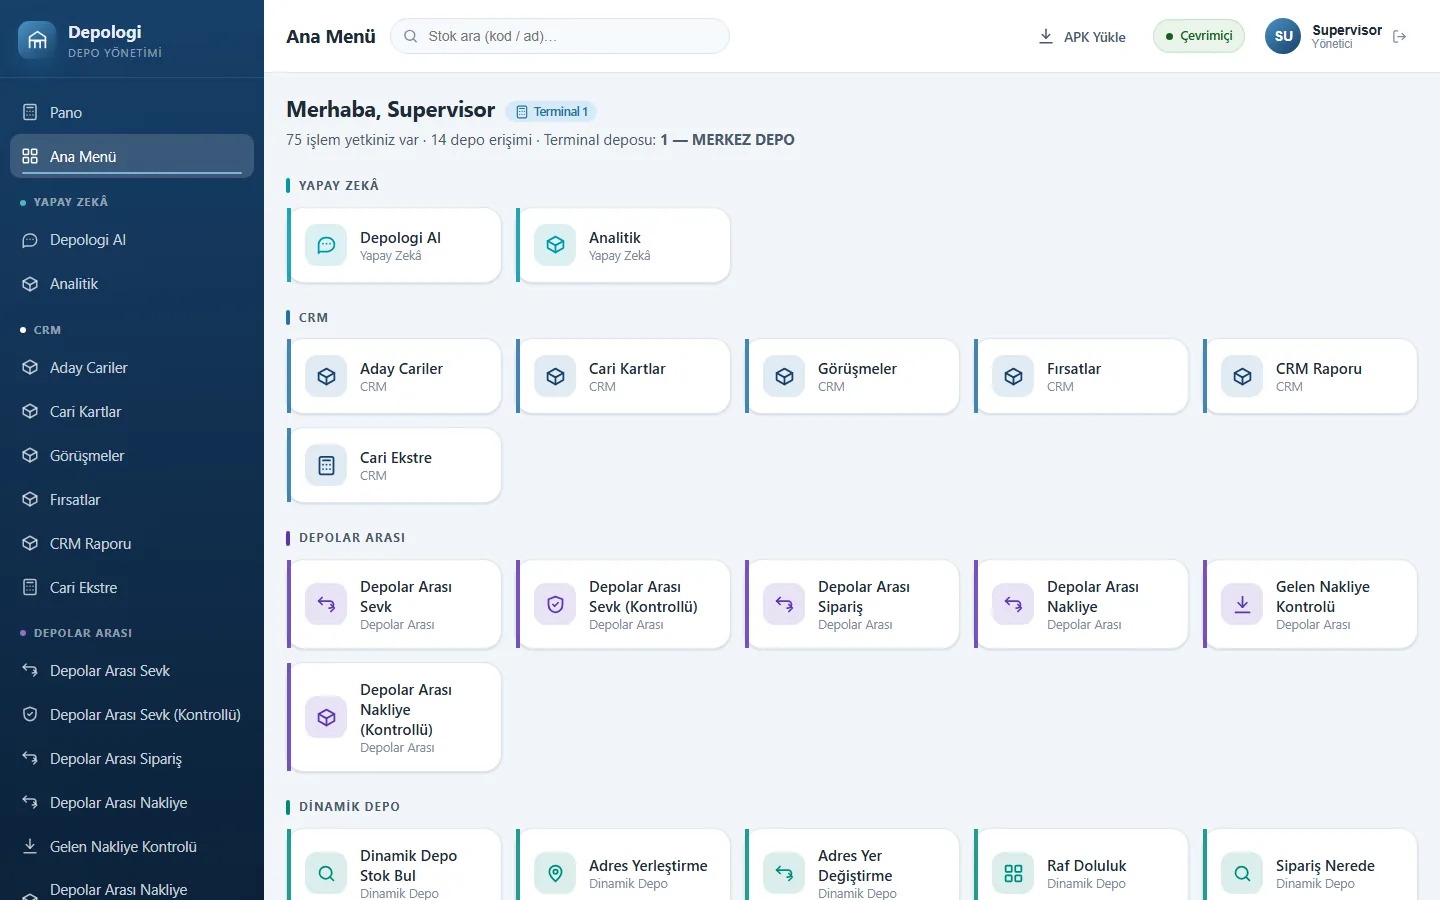Click the Terminal 1 badge

(x=551, y=112)
